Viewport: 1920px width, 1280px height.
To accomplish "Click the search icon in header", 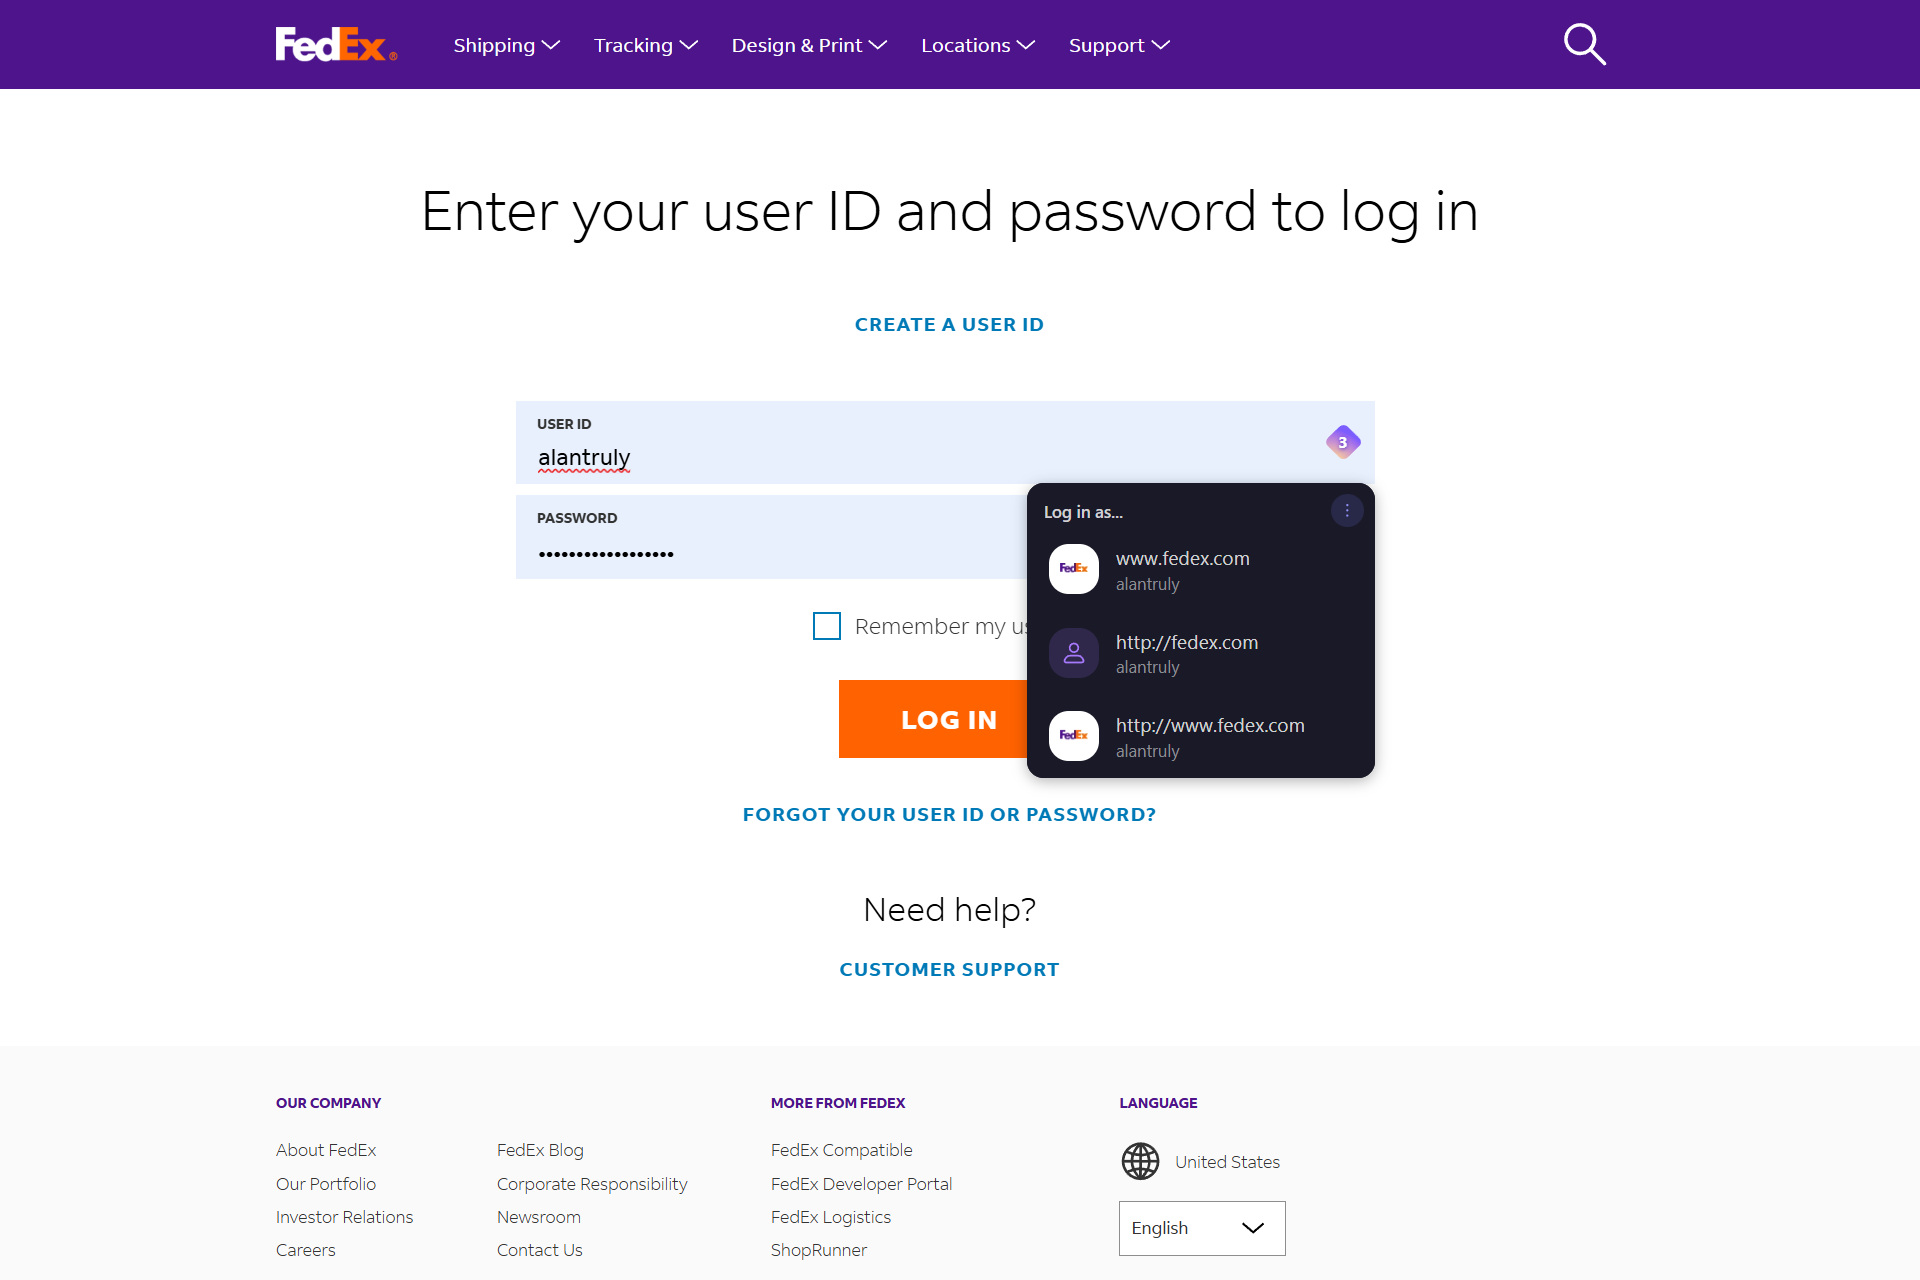I will (x=1584, y=44).
